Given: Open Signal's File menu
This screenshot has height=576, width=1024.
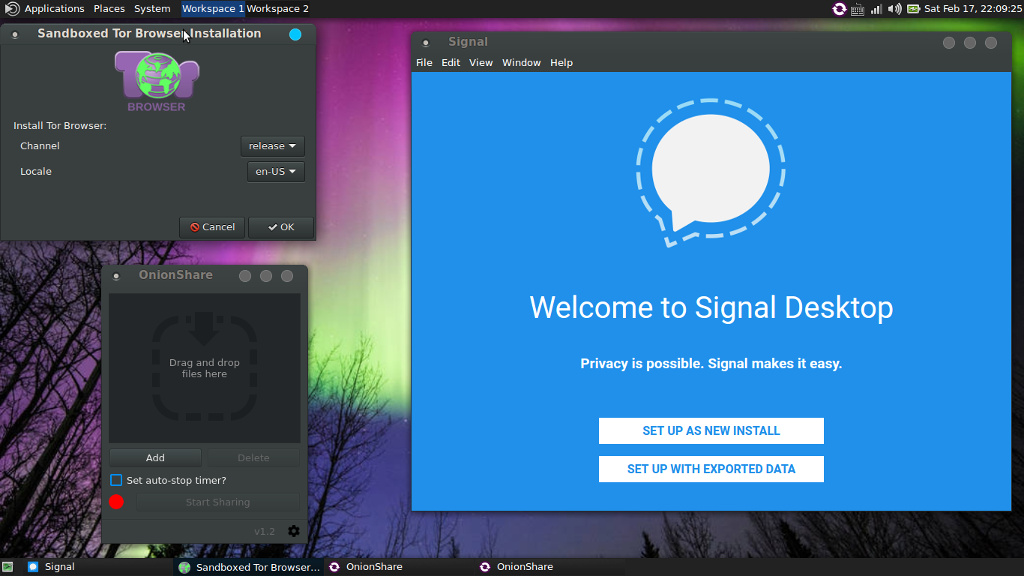Looking at the screenshot, I should click(x=424, y=63).
